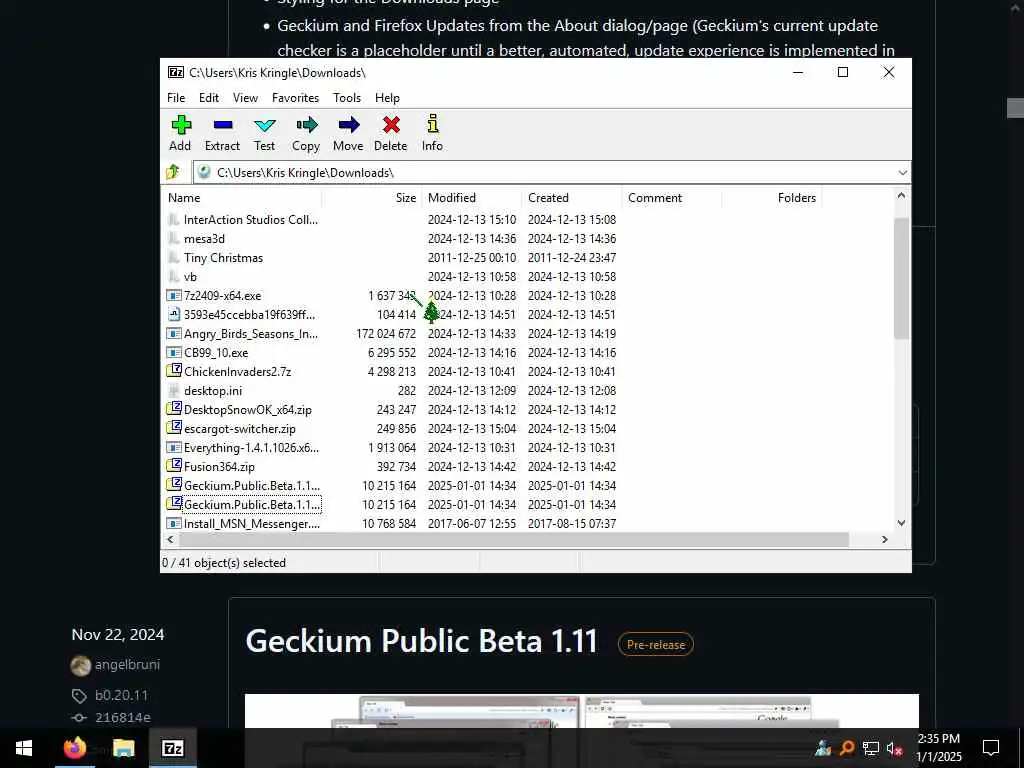
Task: Click the red Delete icon
Action: (x=391, y=125)
